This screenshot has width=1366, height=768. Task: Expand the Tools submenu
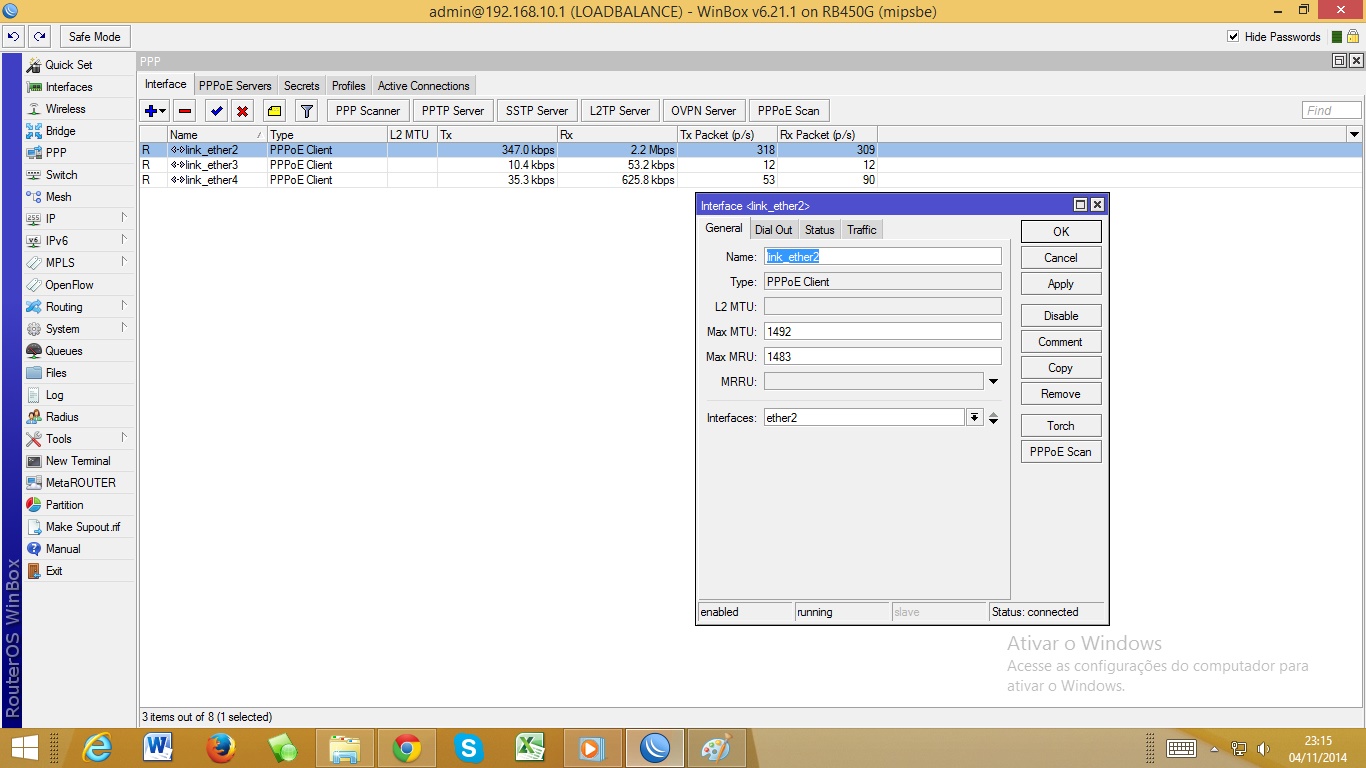(125, 438)
